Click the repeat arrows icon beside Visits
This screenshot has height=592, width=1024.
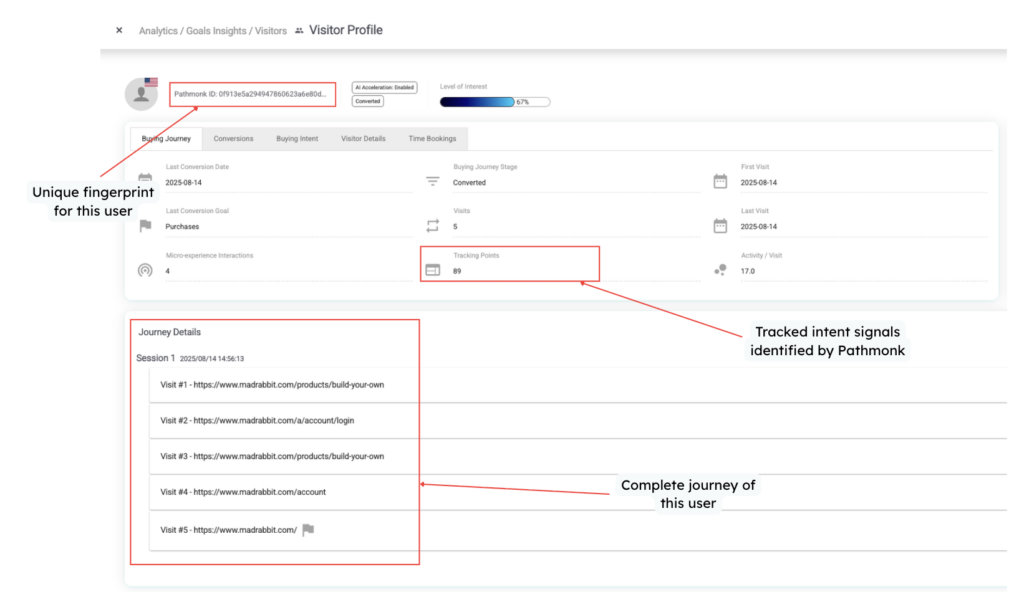(x=432, y=226)
